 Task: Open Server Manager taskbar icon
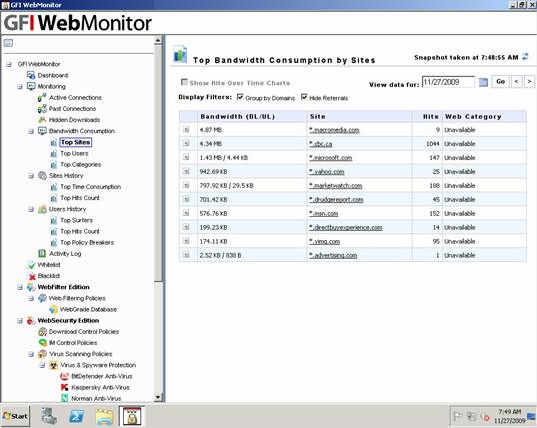point(49,416)
